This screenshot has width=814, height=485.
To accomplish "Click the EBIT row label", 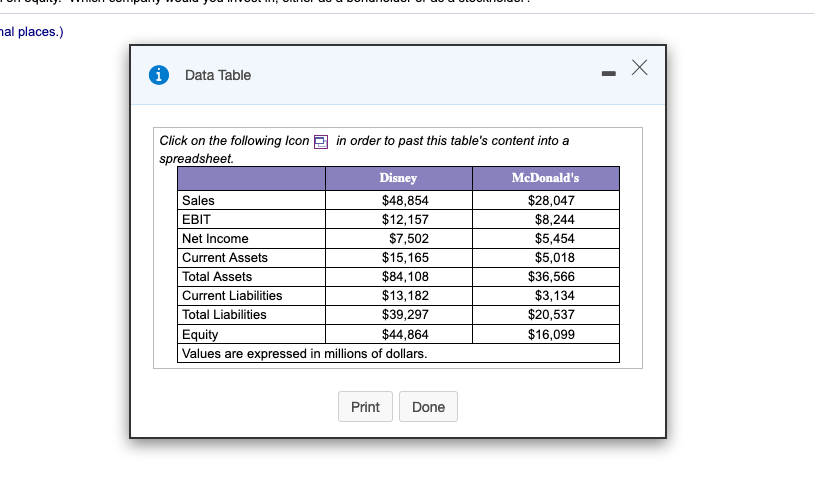I will 196,220.
